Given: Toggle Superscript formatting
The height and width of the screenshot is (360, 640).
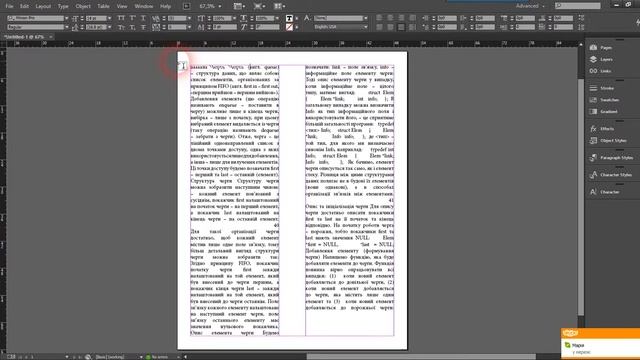Looking at the screenshot, I should 132,18.
